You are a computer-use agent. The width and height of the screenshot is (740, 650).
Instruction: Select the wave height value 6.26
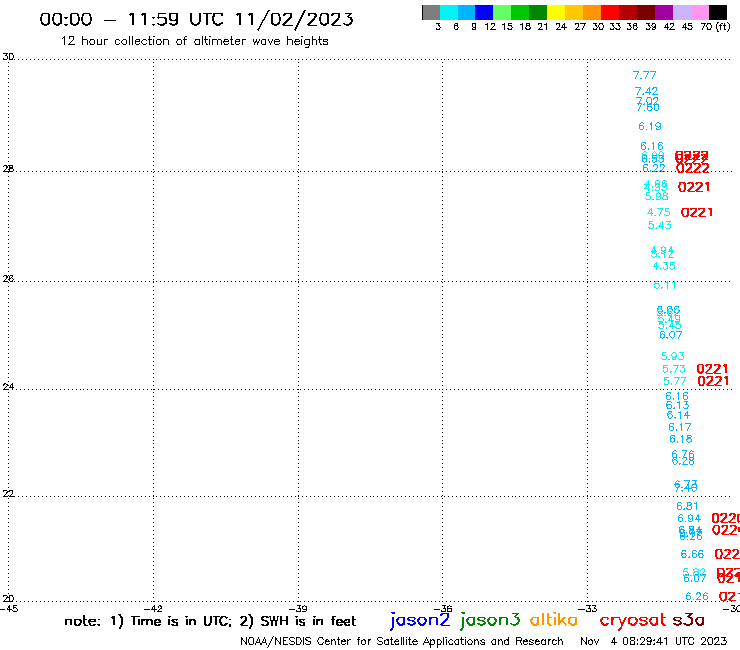pyautogui.click(x=697, y=597)
